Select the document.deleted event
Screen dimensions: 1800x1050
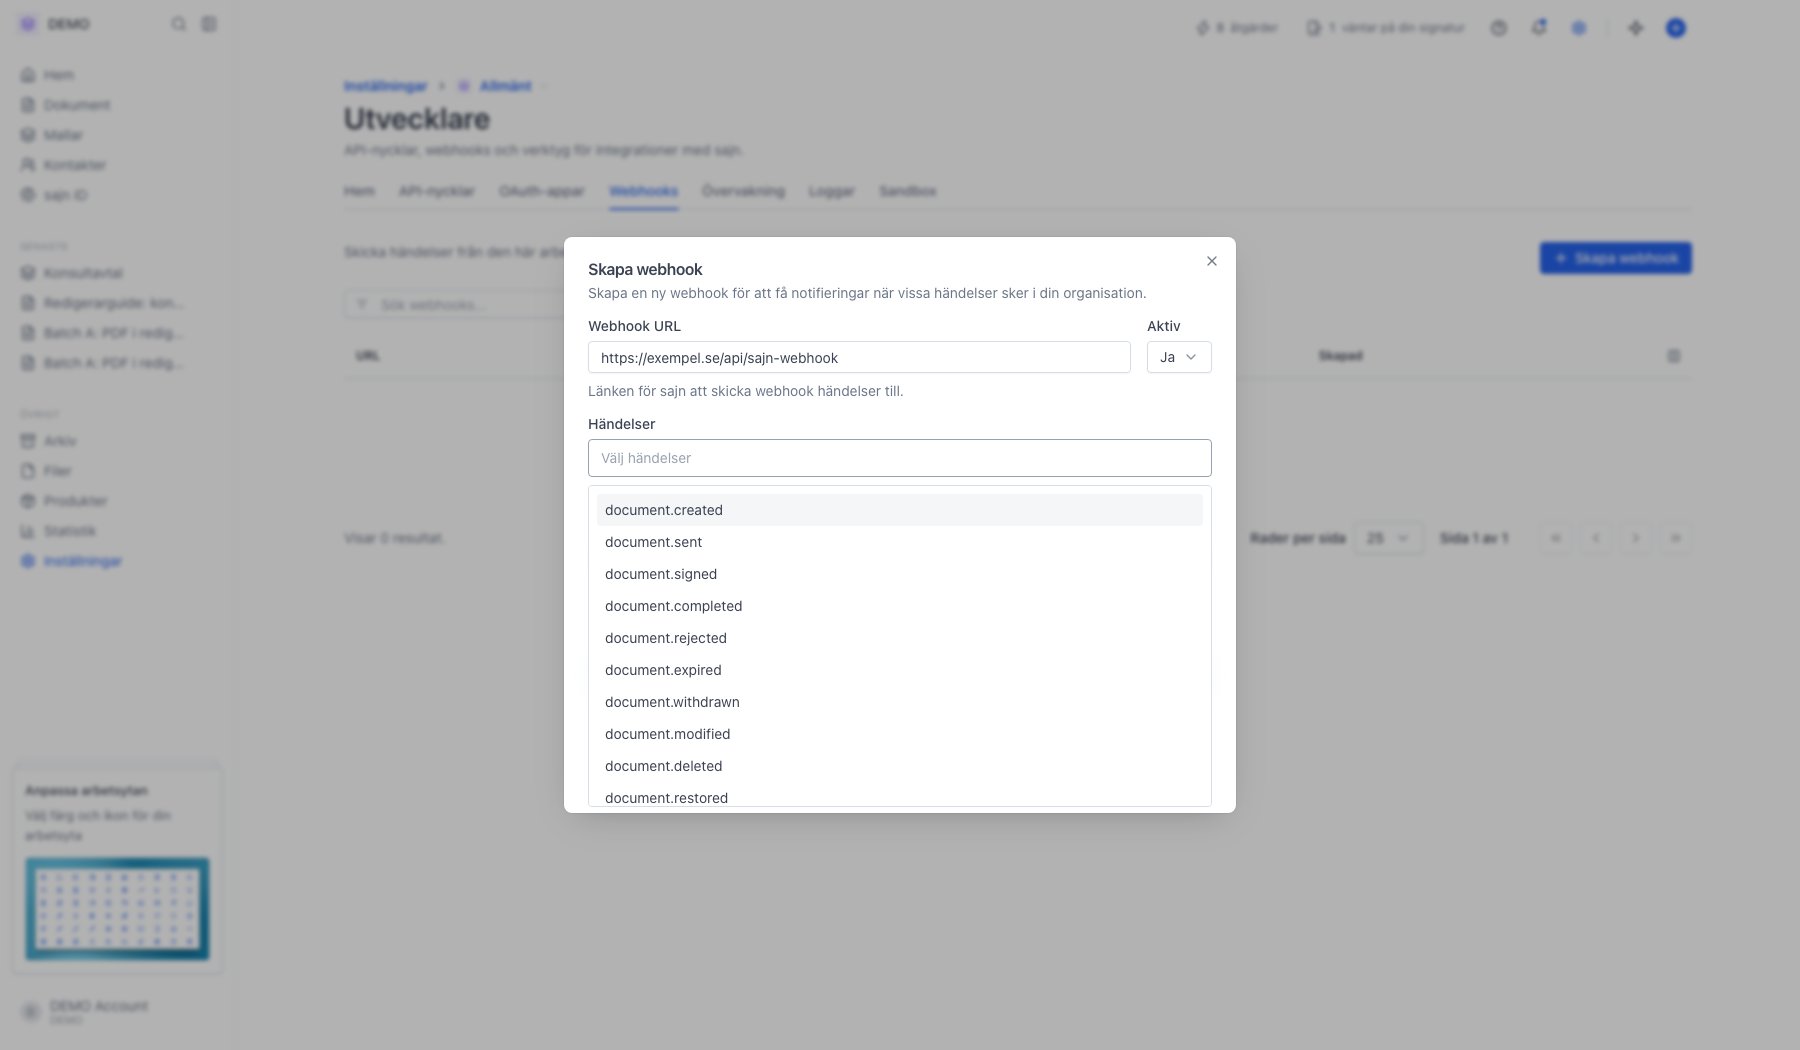click(900, 766)
